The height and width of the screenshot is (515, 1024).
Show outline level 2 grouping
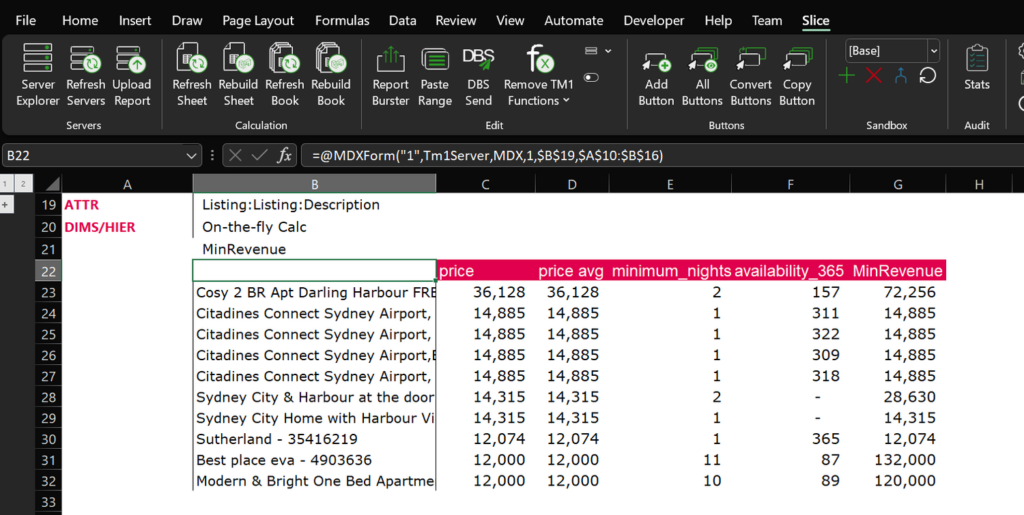[x=22, y=183]
